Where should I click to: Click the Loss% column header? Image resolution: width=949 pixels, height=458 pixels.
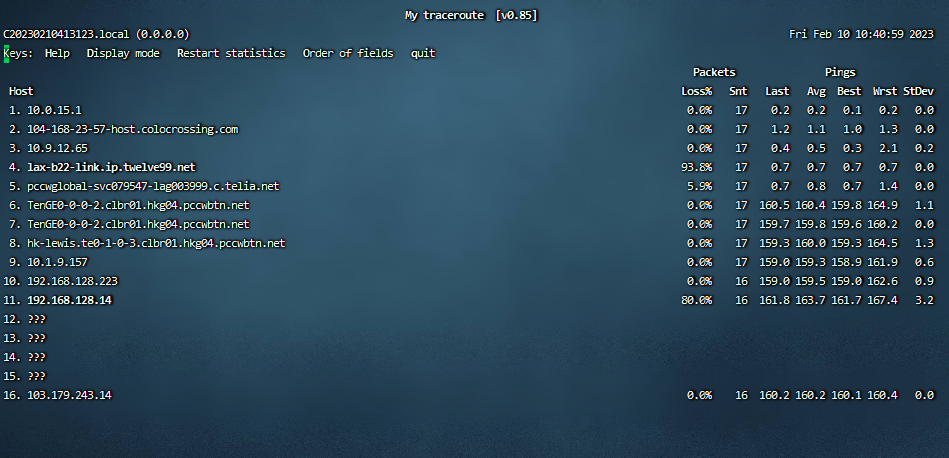[x=696, y=91]
